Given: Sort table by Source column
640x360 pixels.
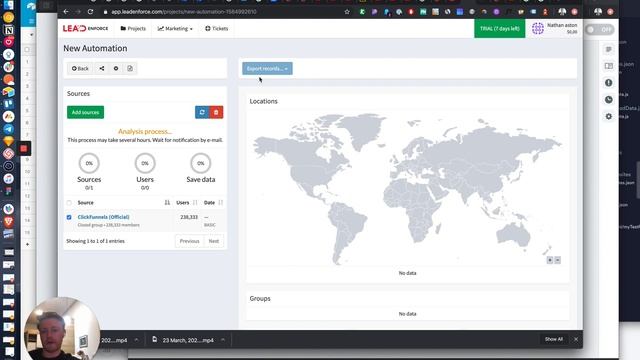Looking at the screenshot, I should [124, 202].
